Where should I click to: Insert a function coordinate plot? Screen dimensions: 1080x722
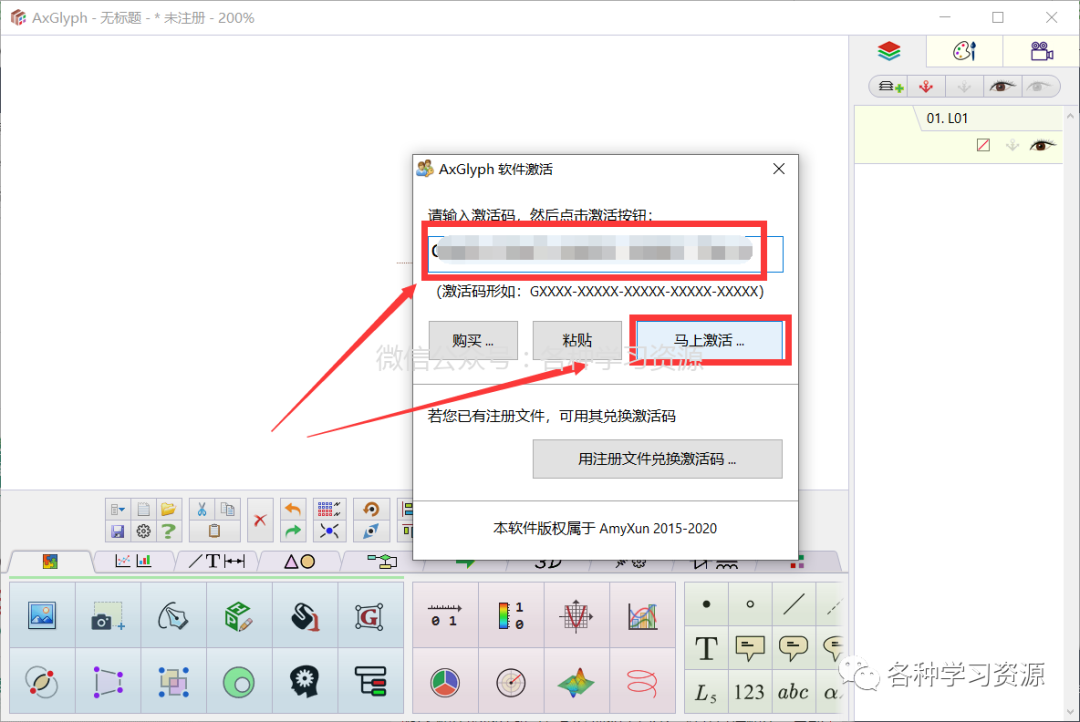pyautogui.click(x=577, y=615)
